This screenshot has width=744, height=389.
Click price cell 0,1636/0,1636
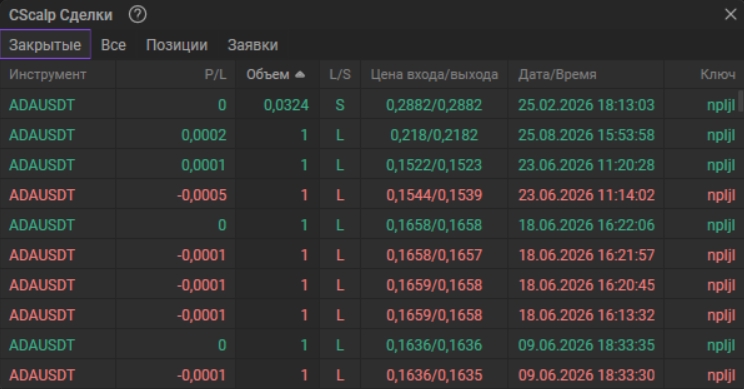click(x=434, y=345)
